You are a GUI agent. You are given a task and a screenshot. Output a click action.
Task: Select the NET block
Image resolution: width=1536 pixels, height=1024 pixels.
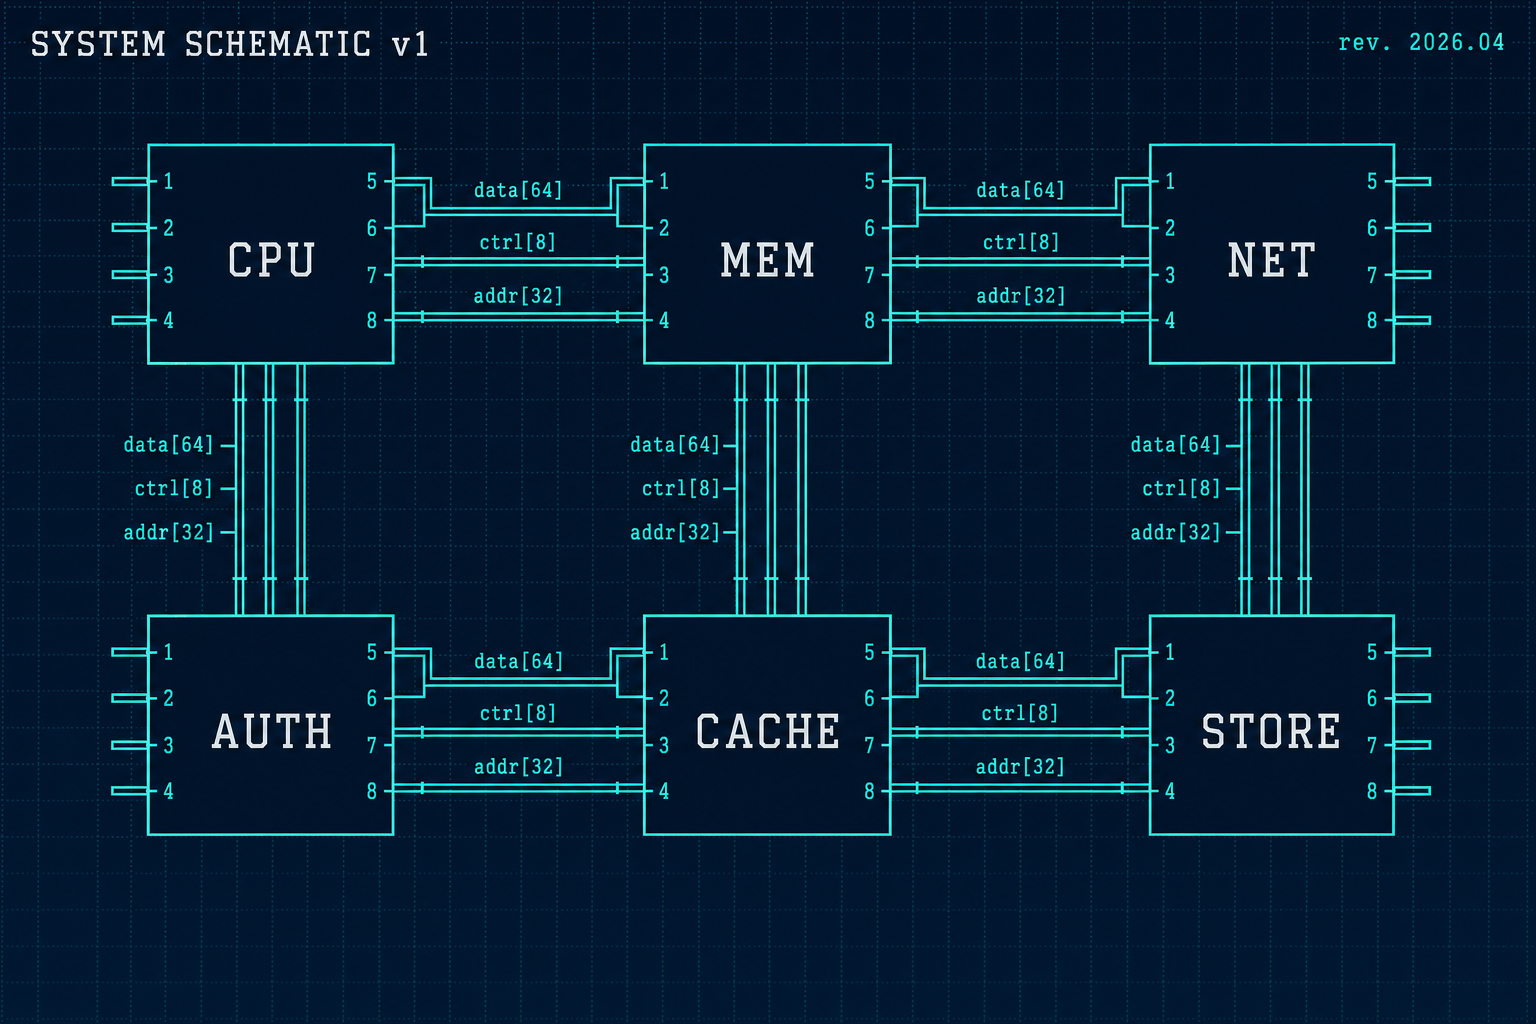[x=1271, y=254]
